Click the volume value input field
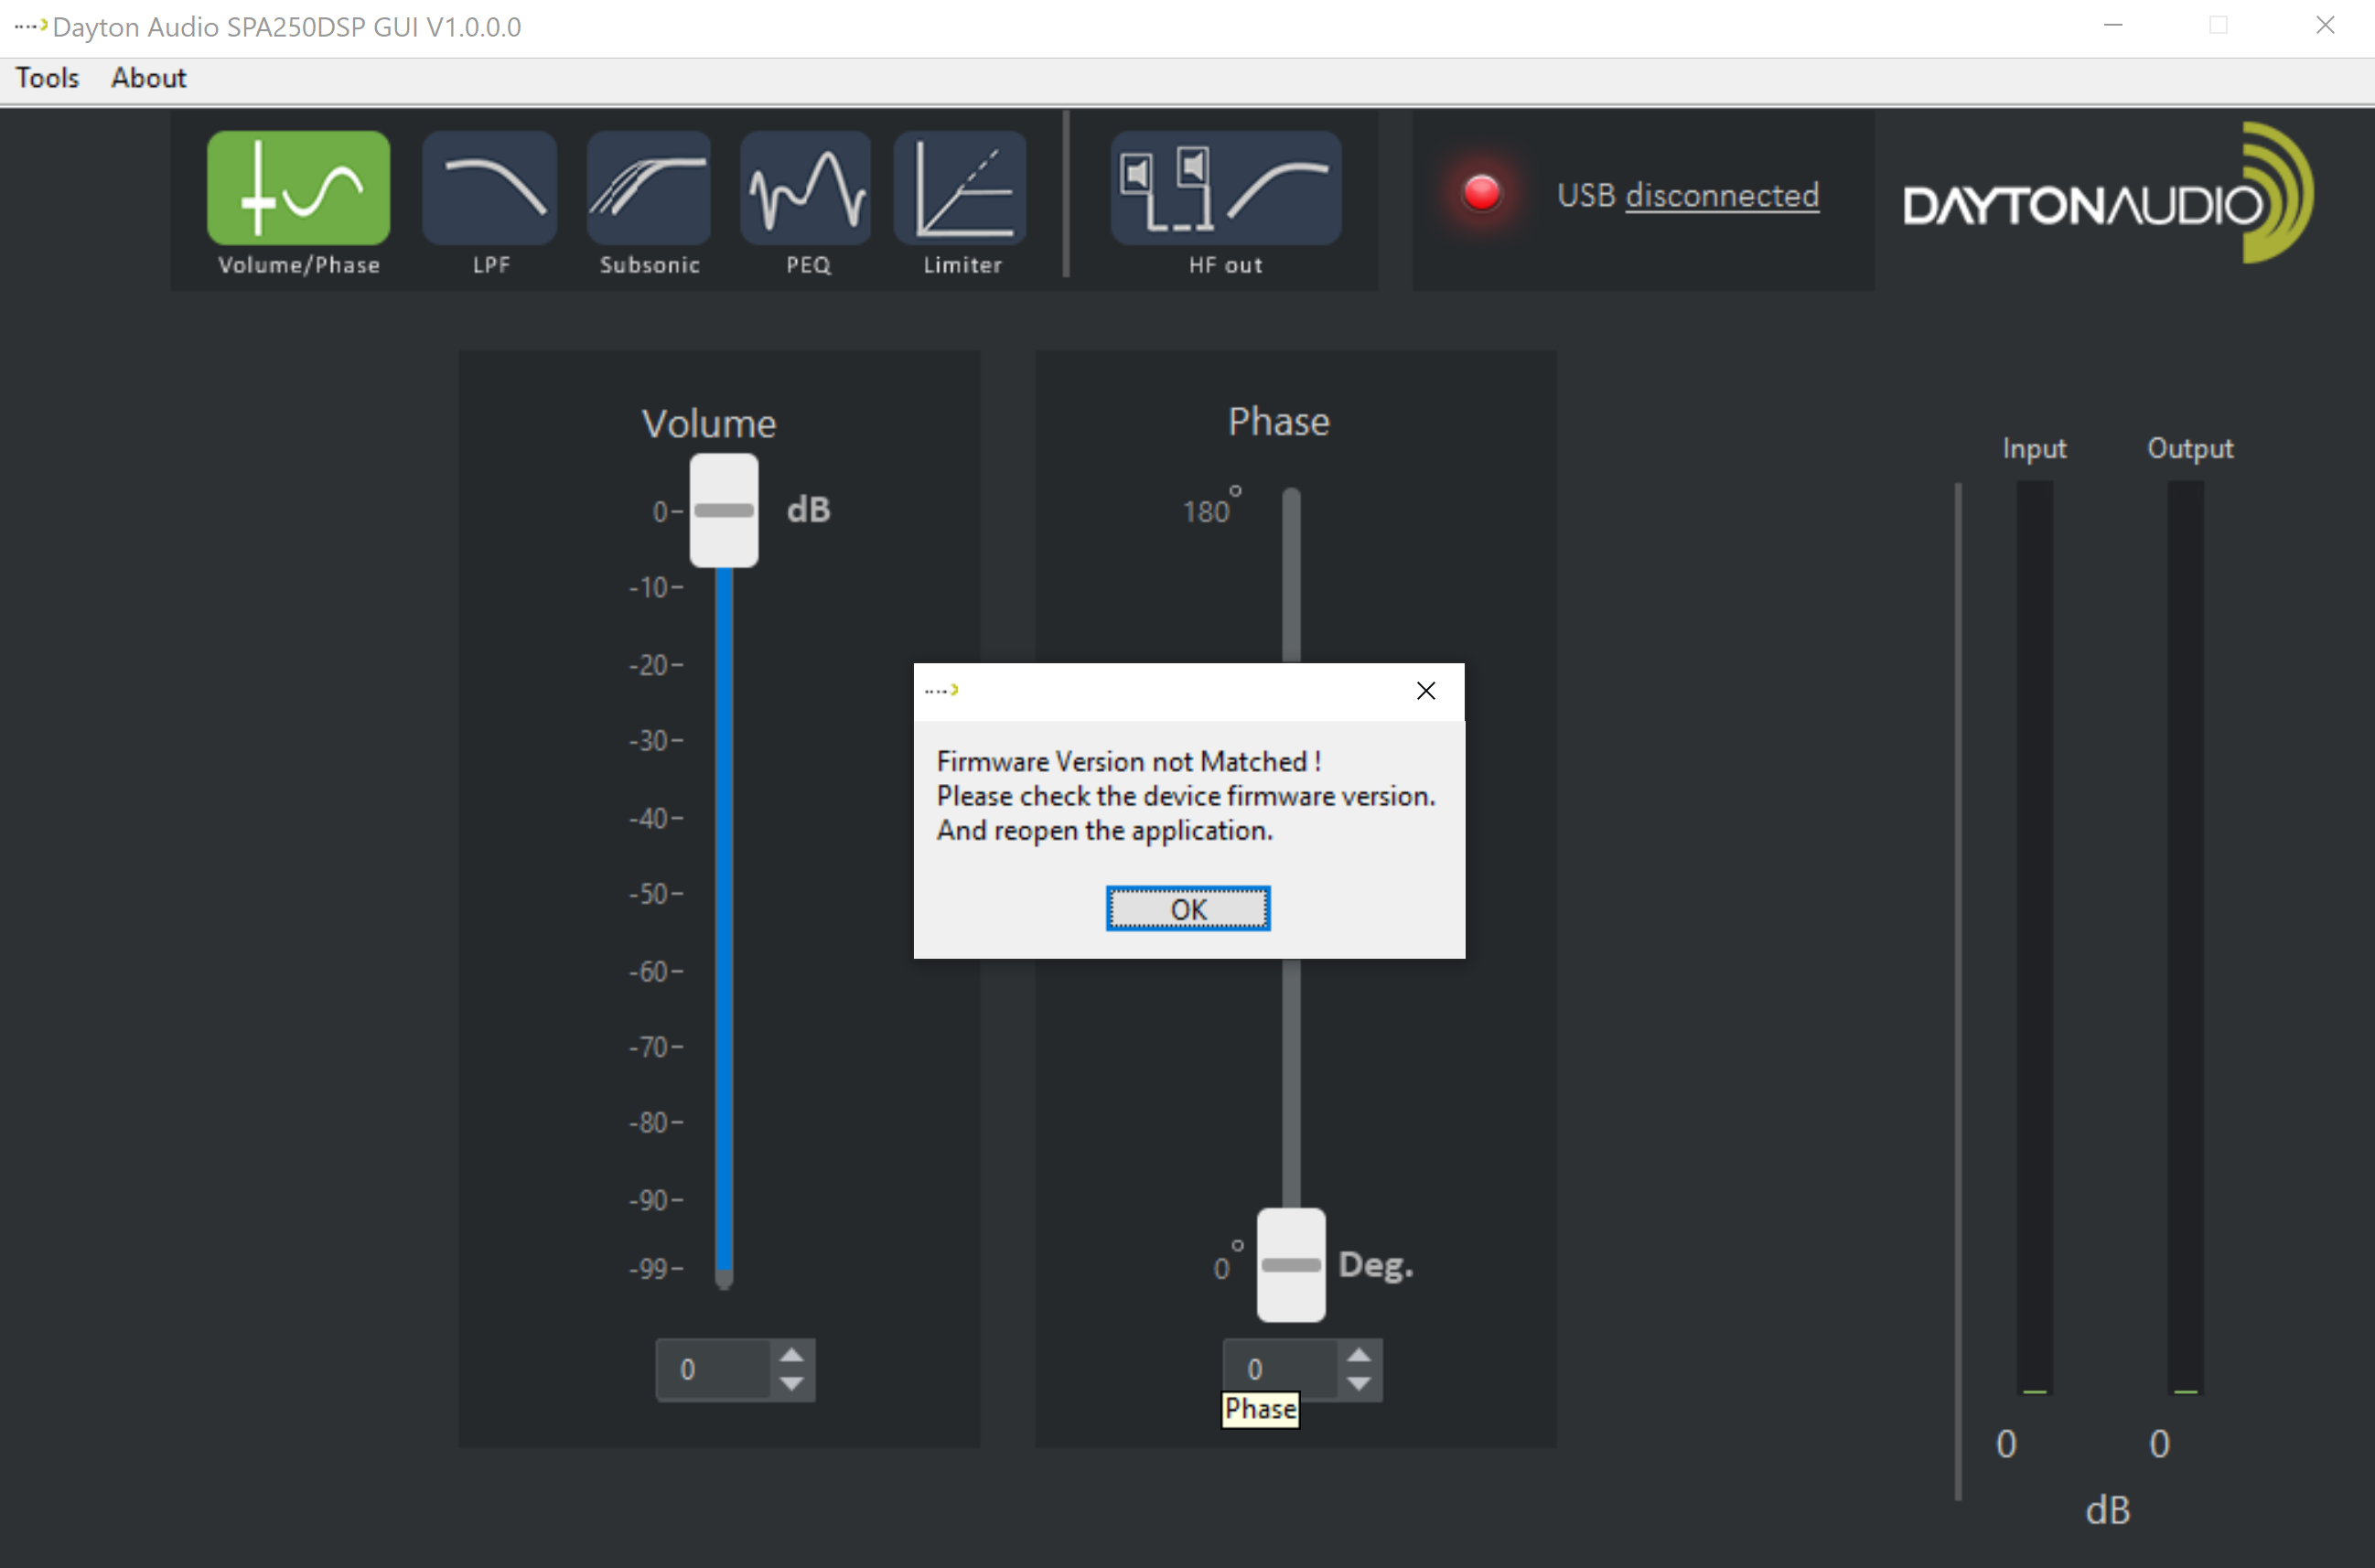 (714, 1370)
